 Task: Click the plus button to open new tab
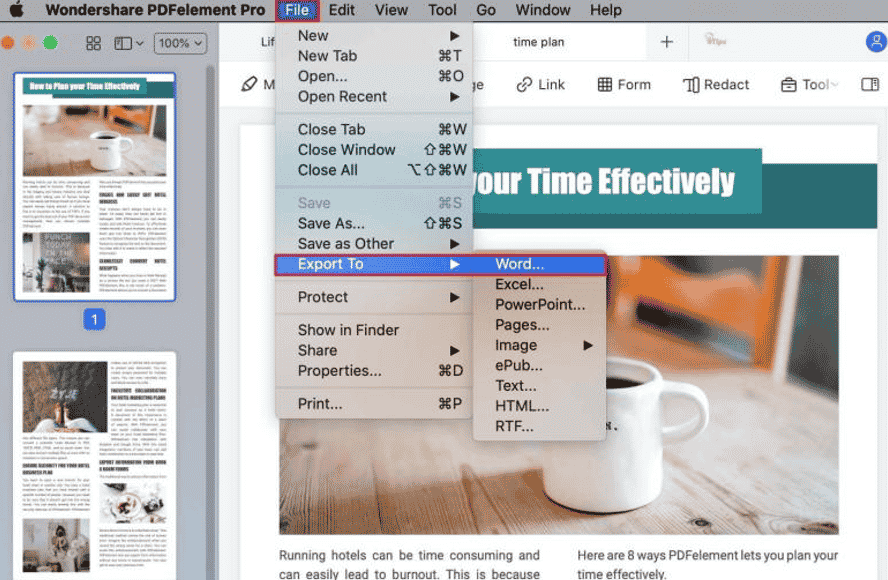tap(666, 42)
